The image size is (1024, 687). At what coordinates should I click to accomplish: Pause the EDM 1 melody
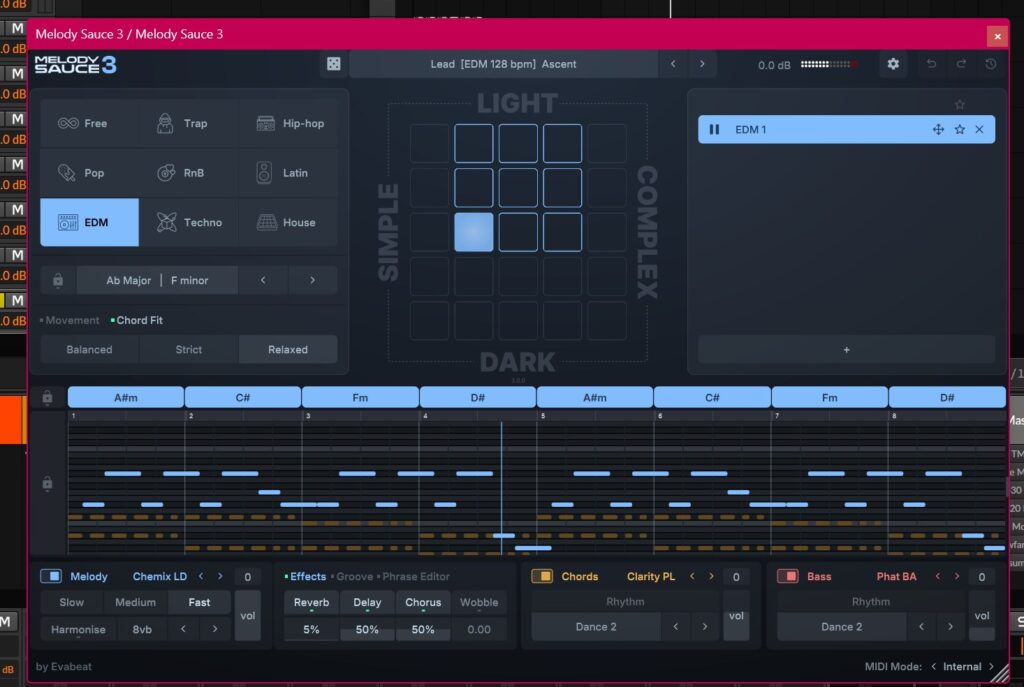point(714,130)
